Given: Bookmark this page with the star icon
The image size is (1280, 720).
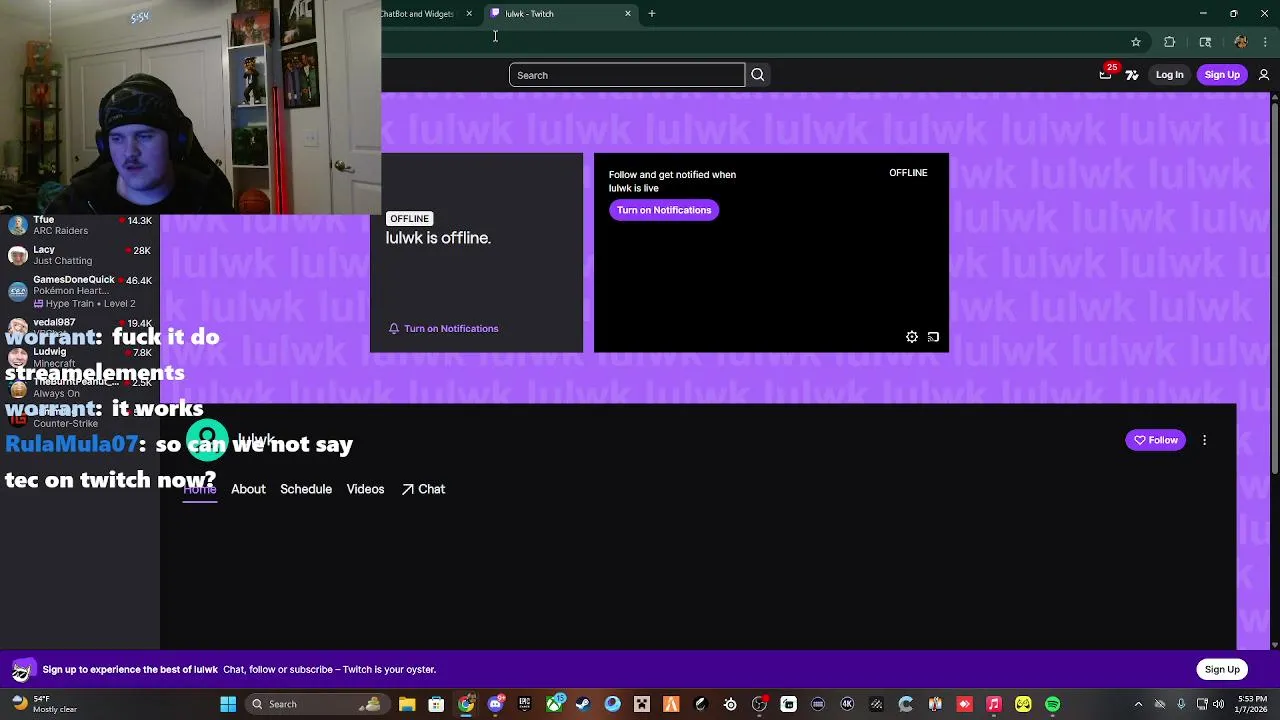Looking at the screenshot, I should click(1136, 42).
